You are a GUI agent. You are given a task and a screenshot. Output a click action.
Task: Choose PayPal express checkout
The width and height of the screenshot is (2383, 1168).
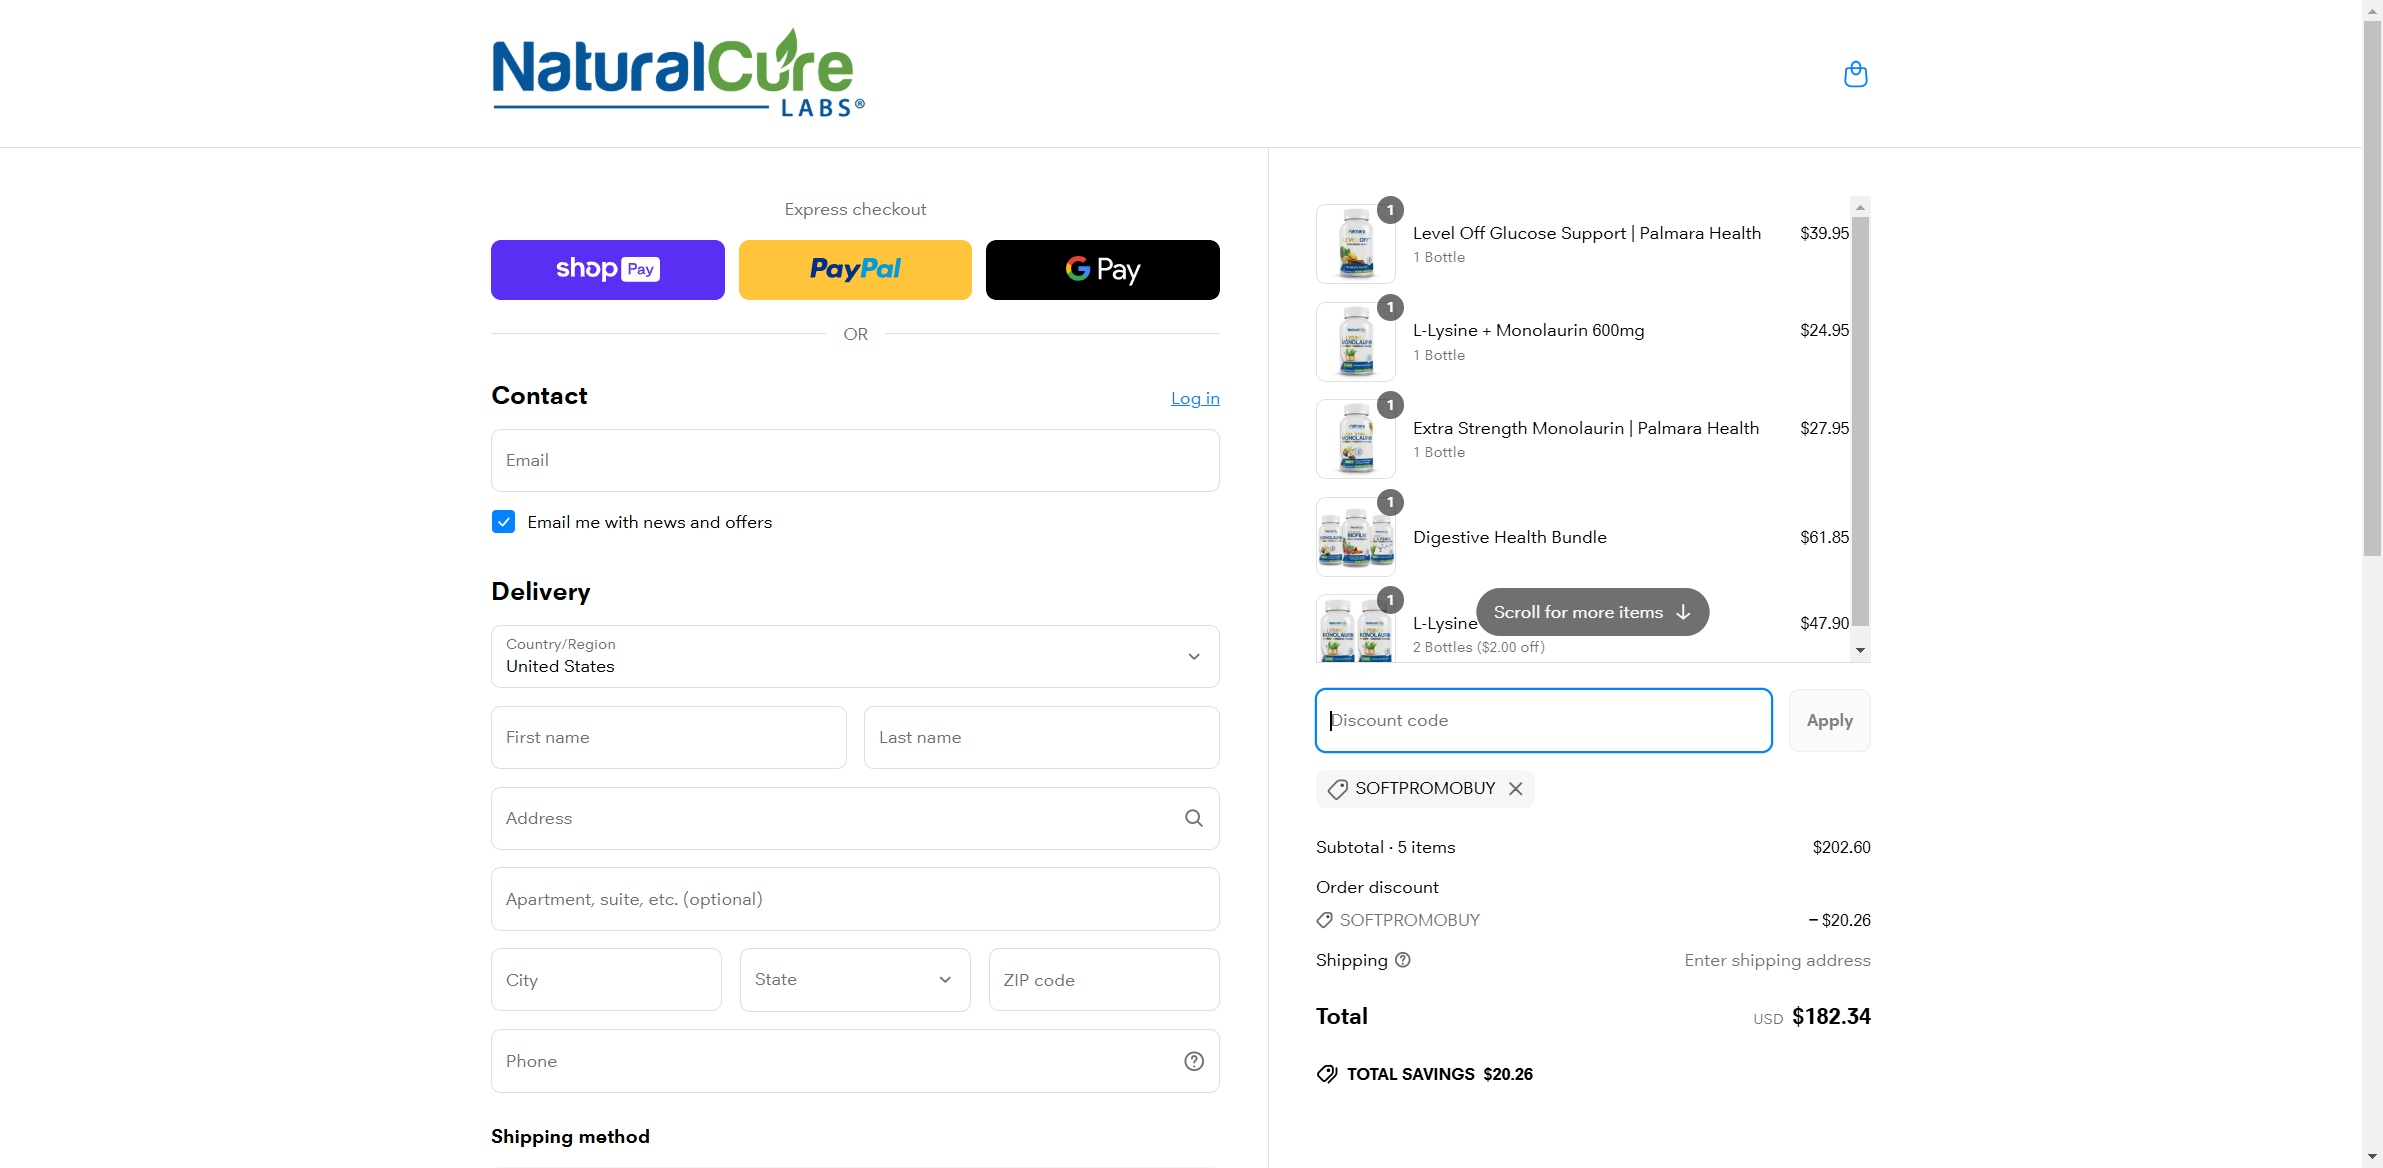pos(855,270)
